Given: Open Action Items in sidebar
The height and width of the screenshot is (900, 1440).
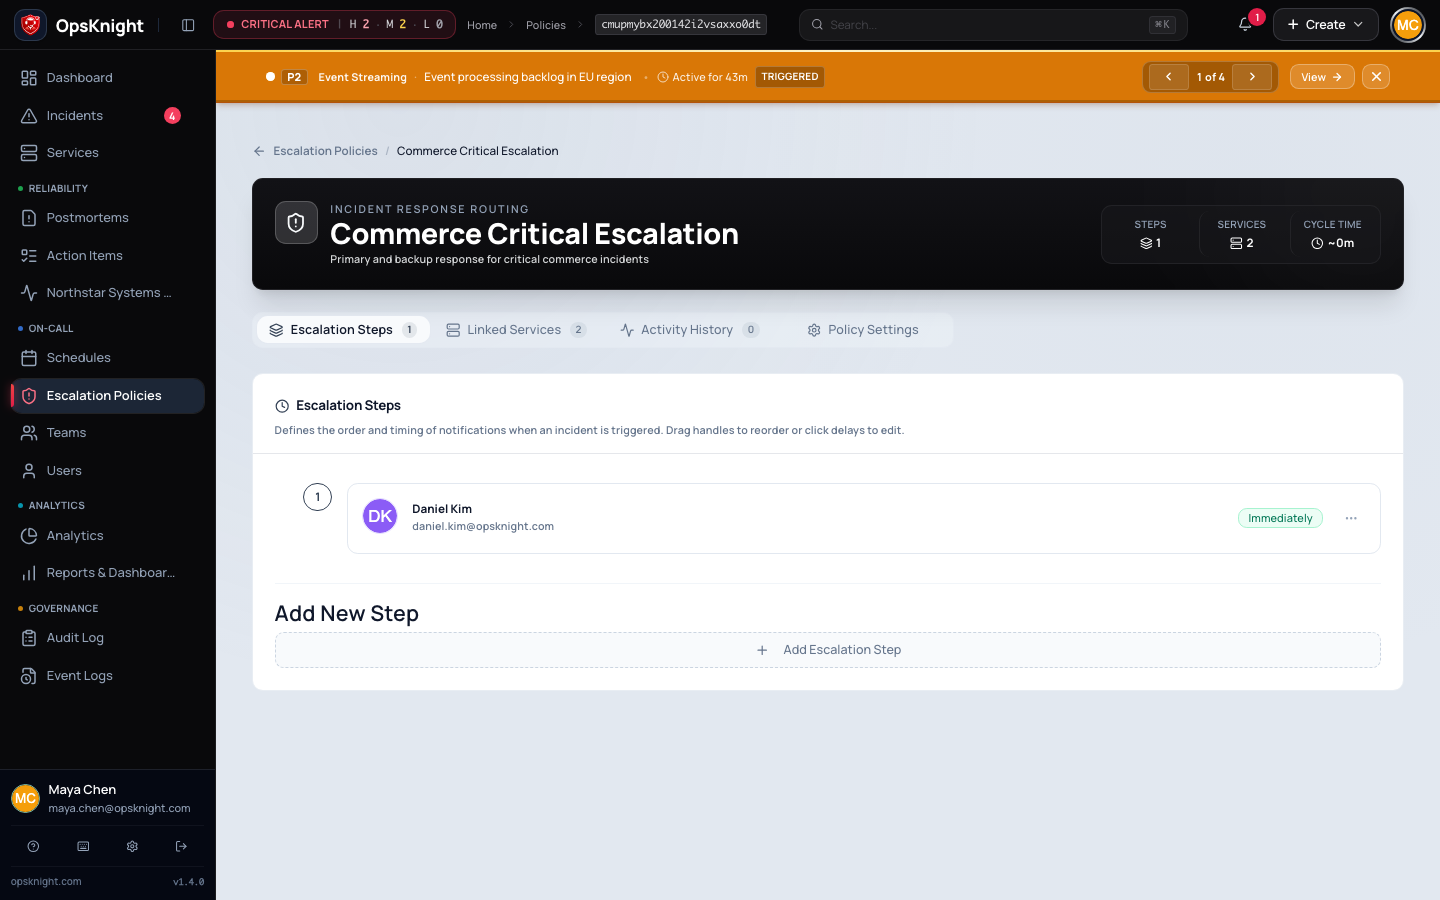Looking at the screenshot, I should (x=108, y=256).
